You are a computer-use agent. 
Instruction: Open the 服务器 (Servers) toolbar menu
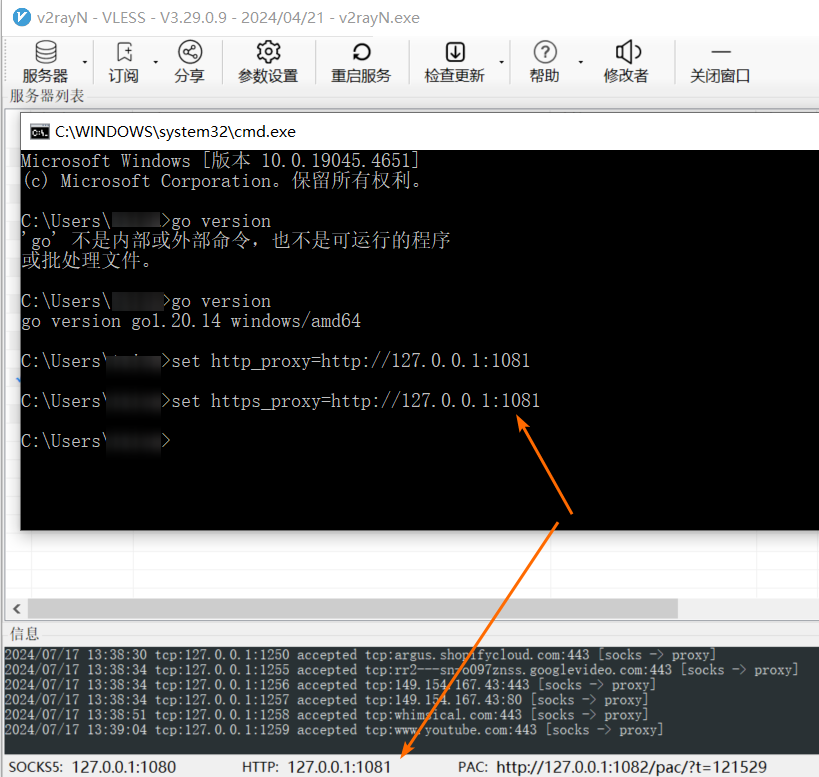45,62
